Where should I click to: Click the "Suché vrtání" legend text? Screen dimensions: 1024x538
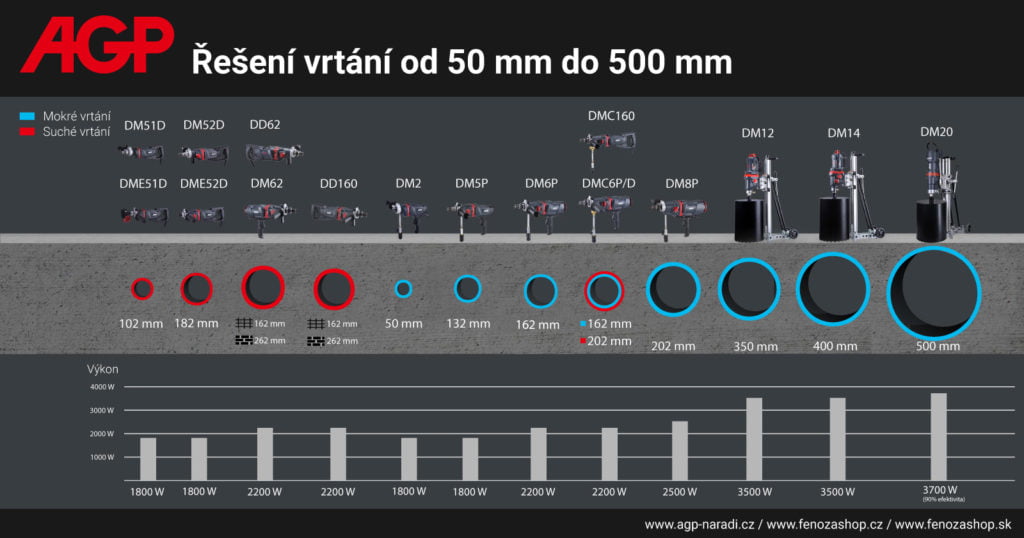coord(76,132)
